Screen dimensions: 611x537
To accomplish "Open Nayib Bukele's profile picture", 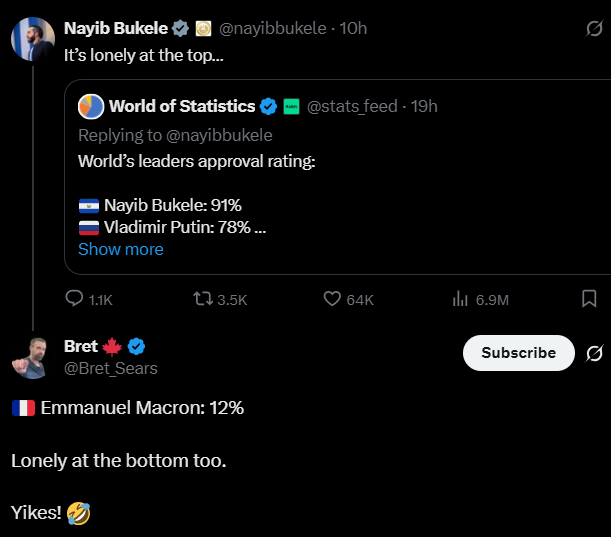I will (x=32, y=38).
